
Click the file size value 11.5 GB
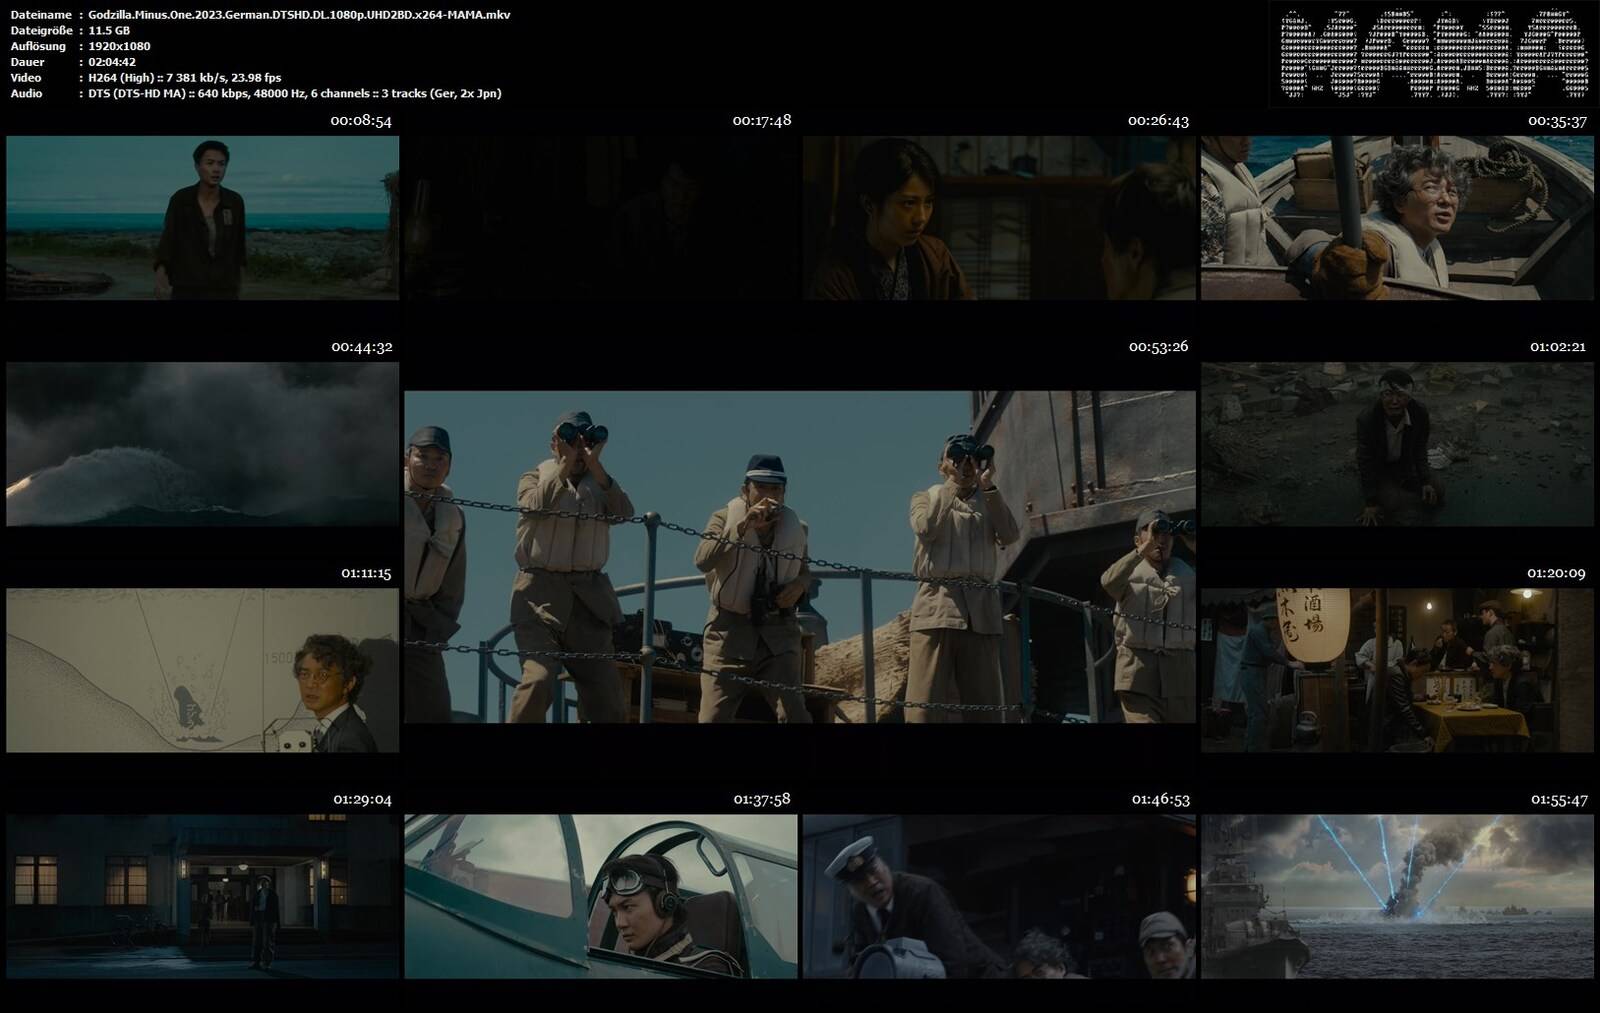click(109, 31)
